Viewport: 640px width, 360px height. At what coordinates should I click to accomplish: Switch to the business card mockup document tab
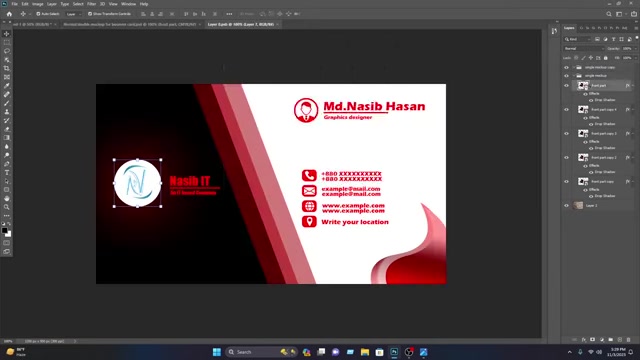(x=130, y=24)
